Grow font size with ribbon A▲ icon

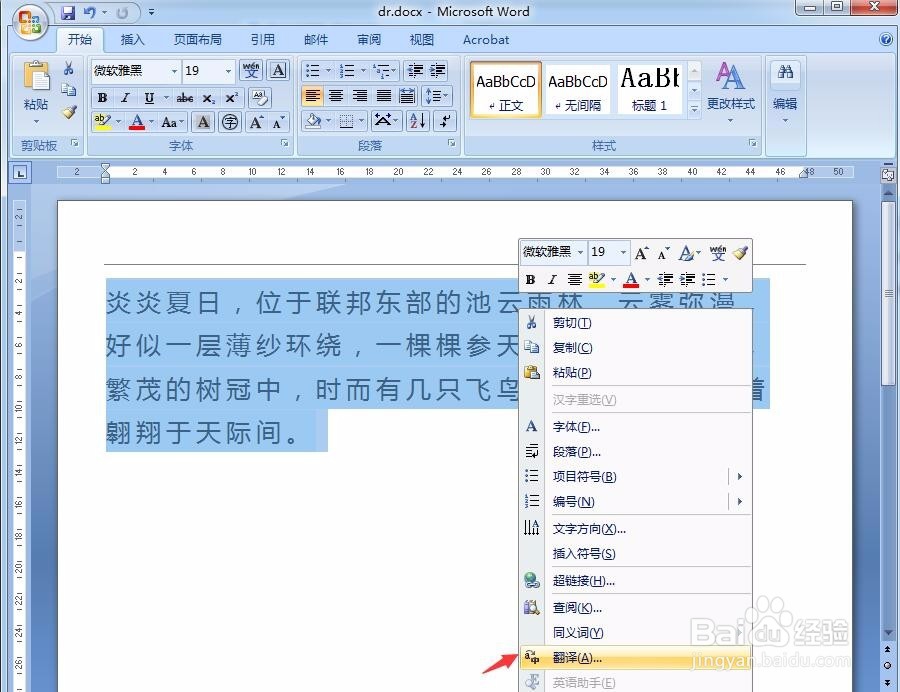click(255, 122)
